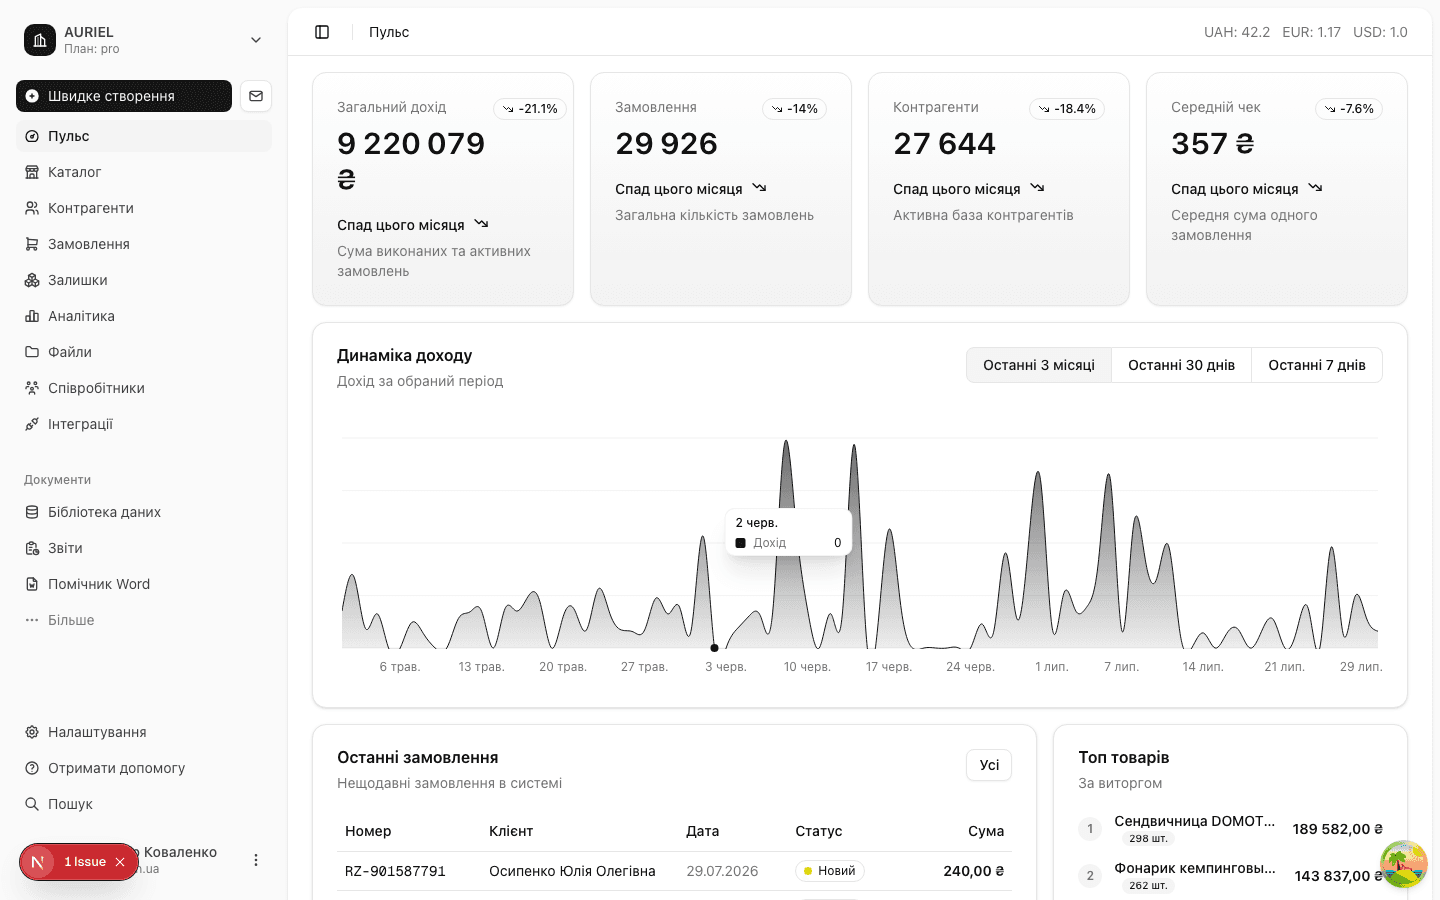The height and width of the screenshot is (900, 1440).
Task: Open user account menu with three dots
Action: pyautogui.click(x=256, y=860)
